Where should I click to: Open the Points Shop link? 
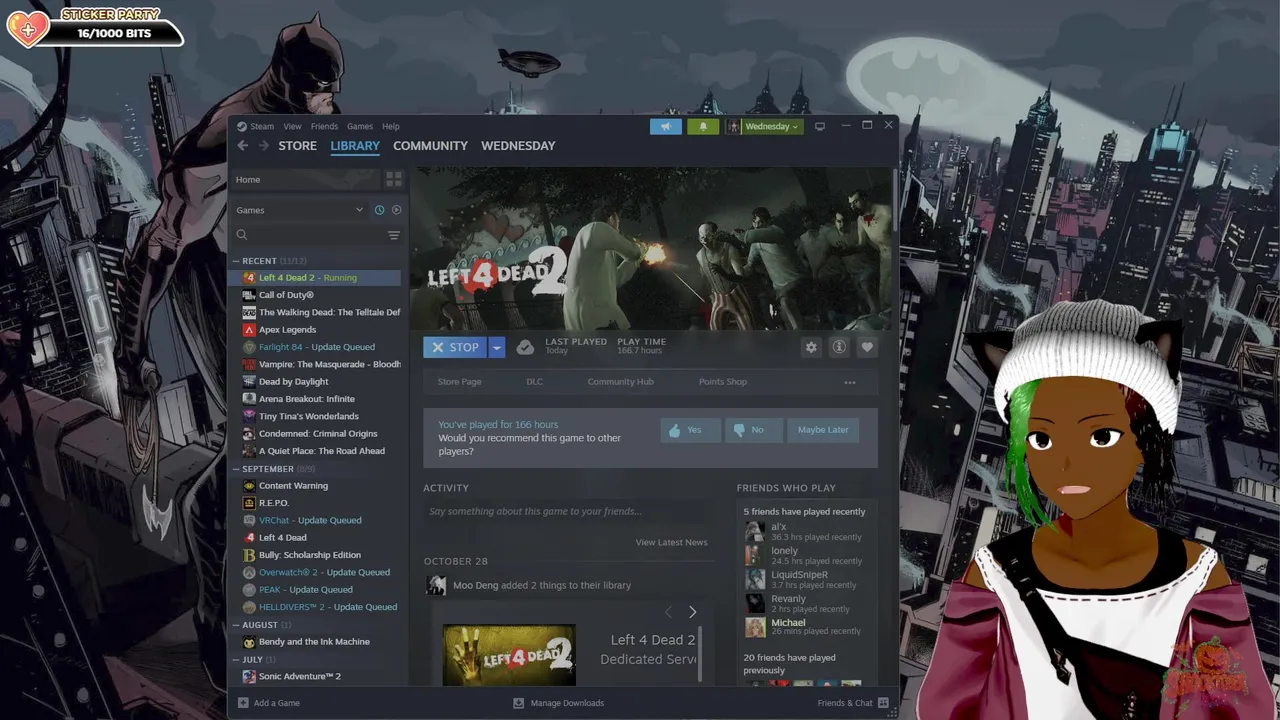723,382
